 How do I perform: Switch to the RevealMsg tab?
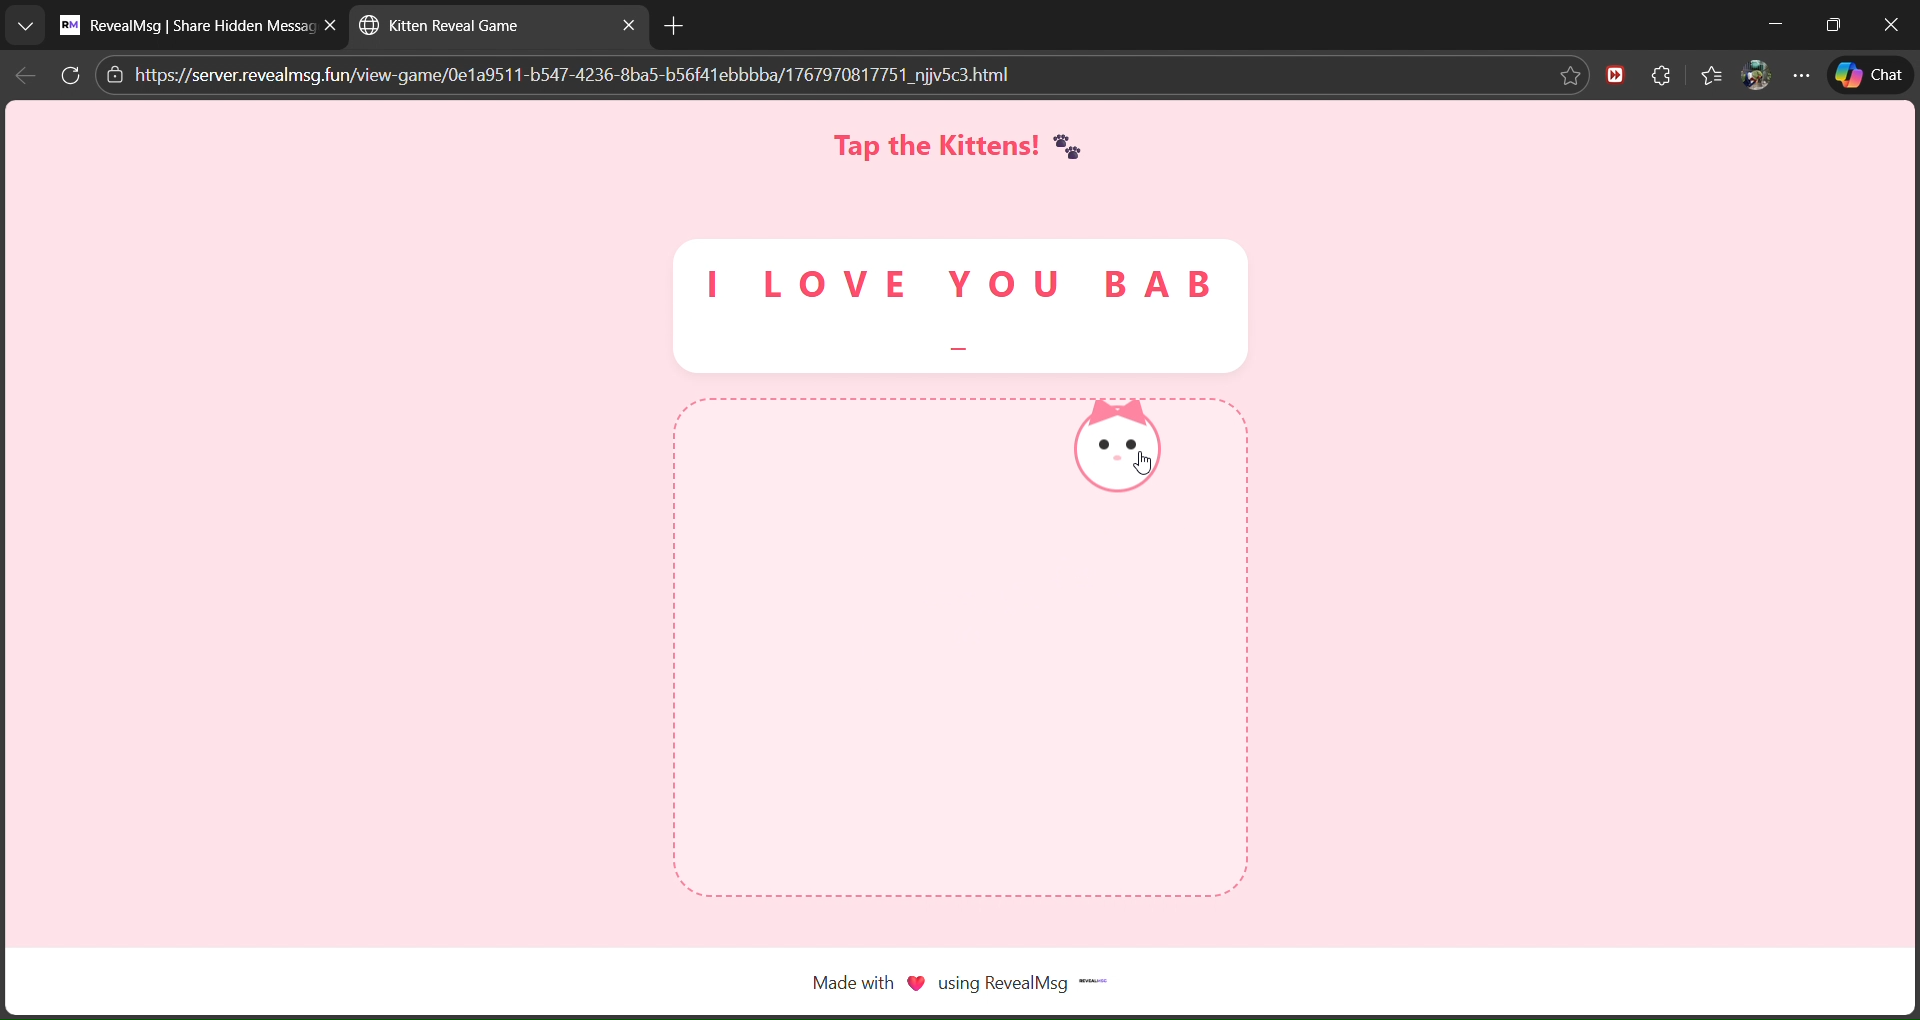[190, 26]
